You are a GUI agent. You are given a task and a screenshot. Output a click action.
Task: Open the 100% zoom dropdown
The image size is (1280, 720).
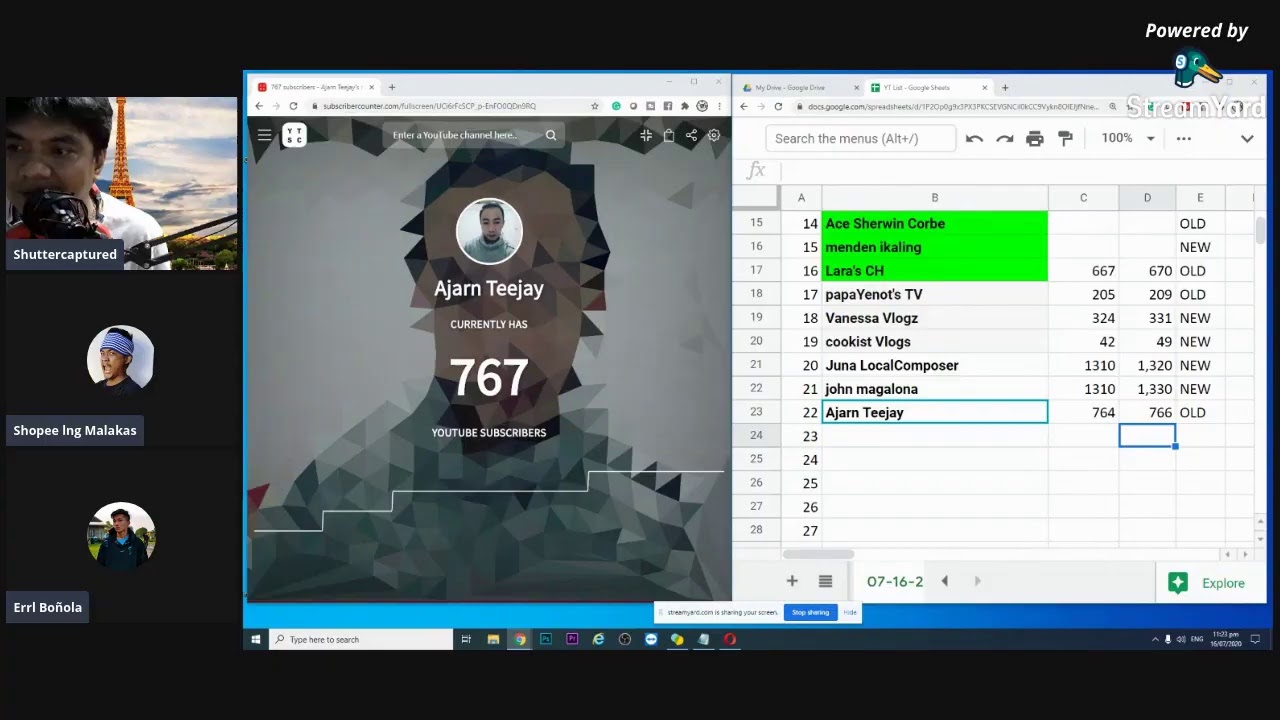(1128, 138)
